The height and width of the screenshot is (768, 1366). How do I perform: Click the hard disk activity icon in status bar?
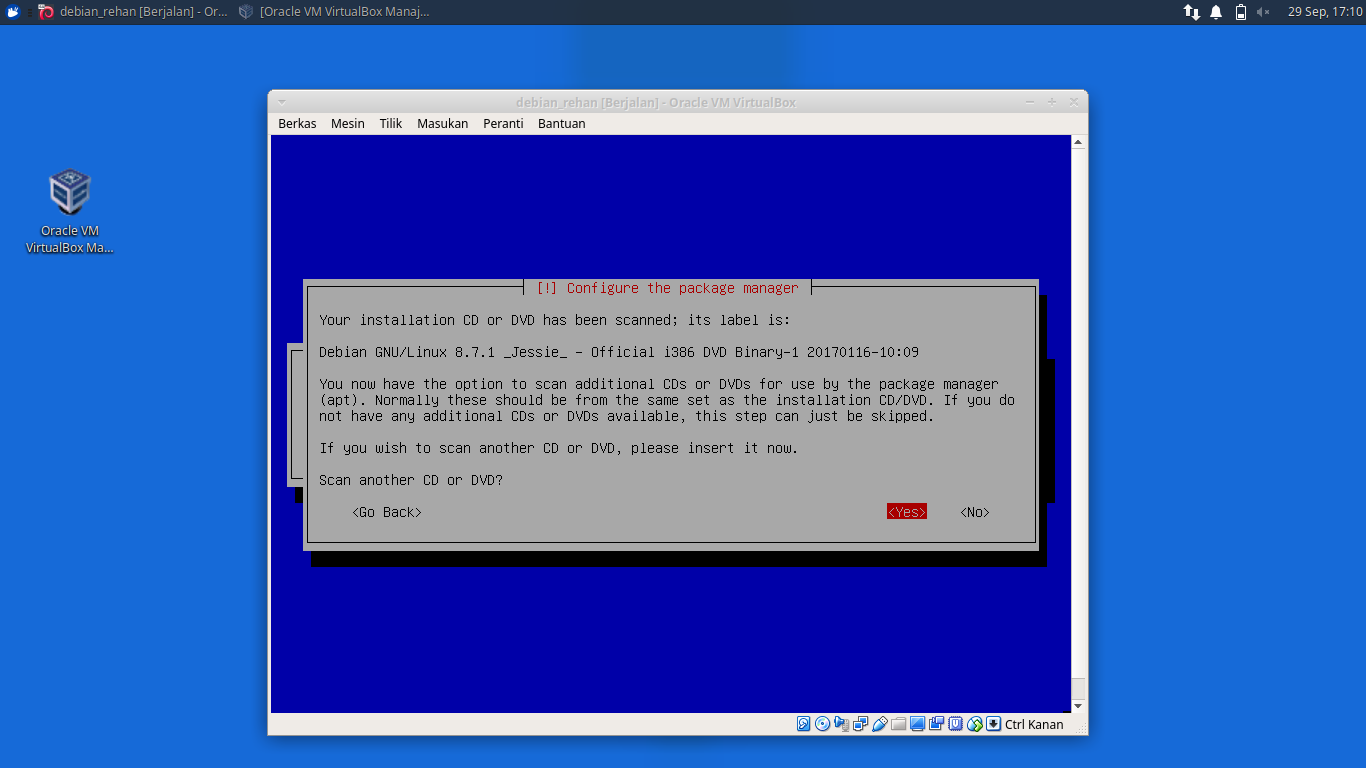(804, 724)
